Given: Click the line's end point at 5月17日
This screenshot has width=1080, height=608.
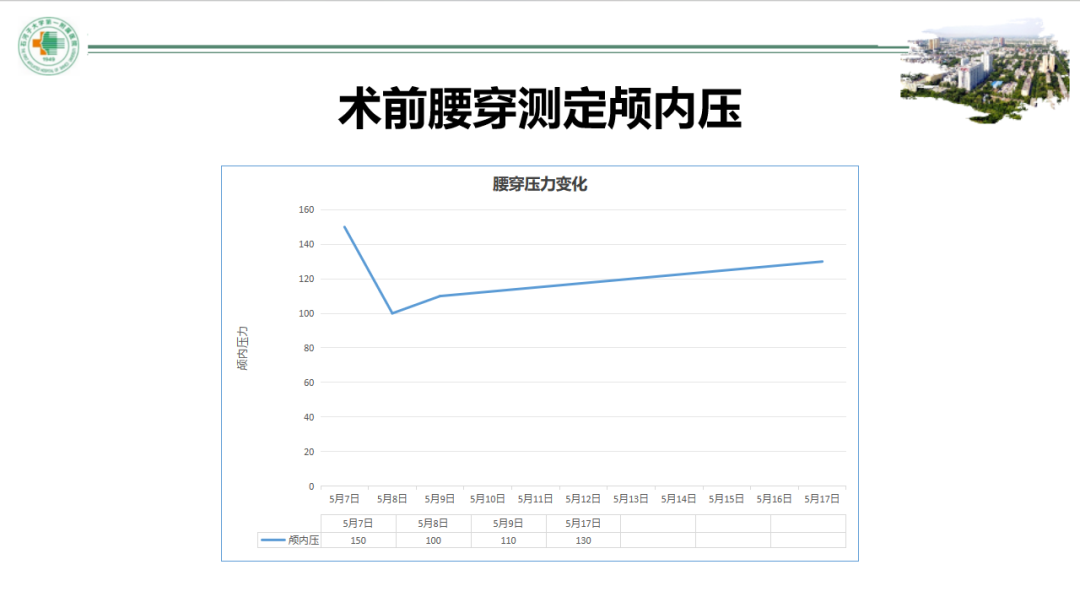Looking at the screenshot, I should pyautogui.click(x=822, y=261).
